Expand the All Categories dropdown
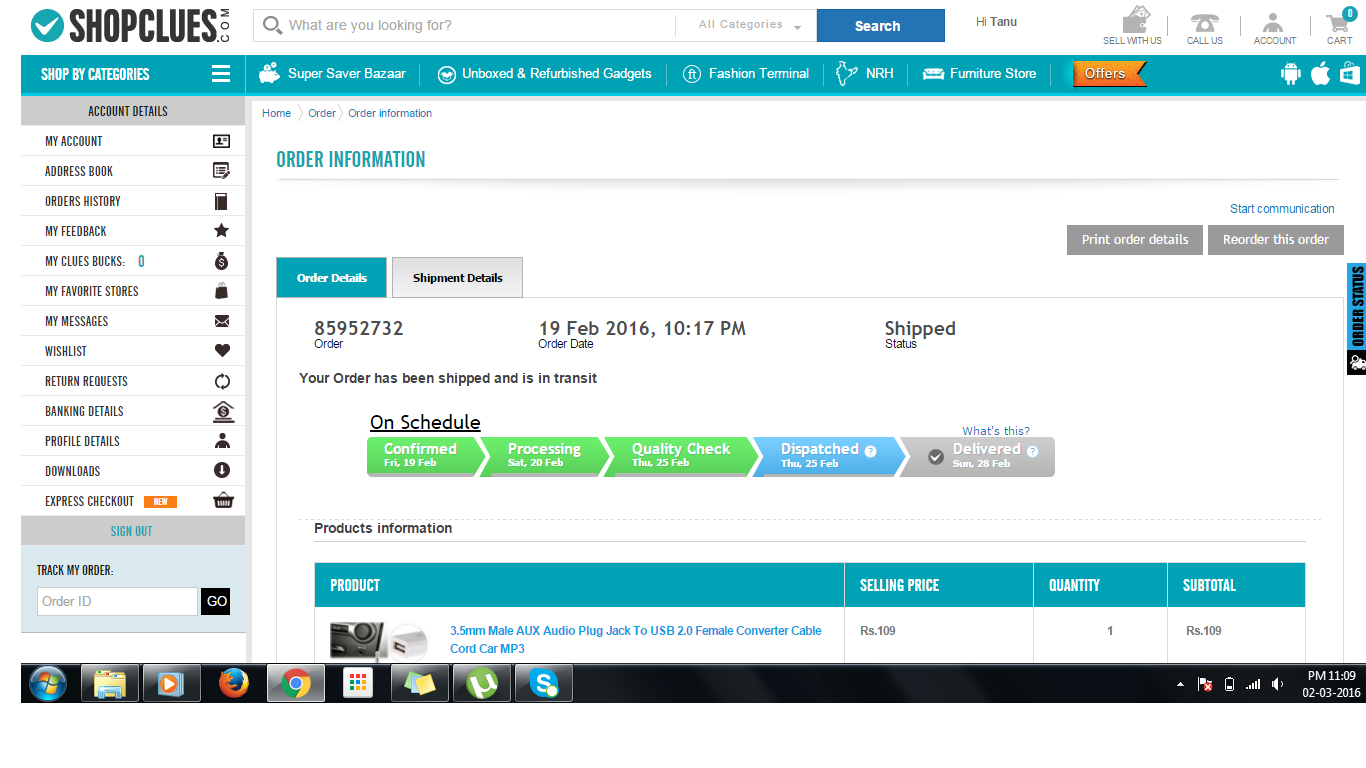This screenshot has width=1366, height=768. pyautogui.click(x=749, y=25)
